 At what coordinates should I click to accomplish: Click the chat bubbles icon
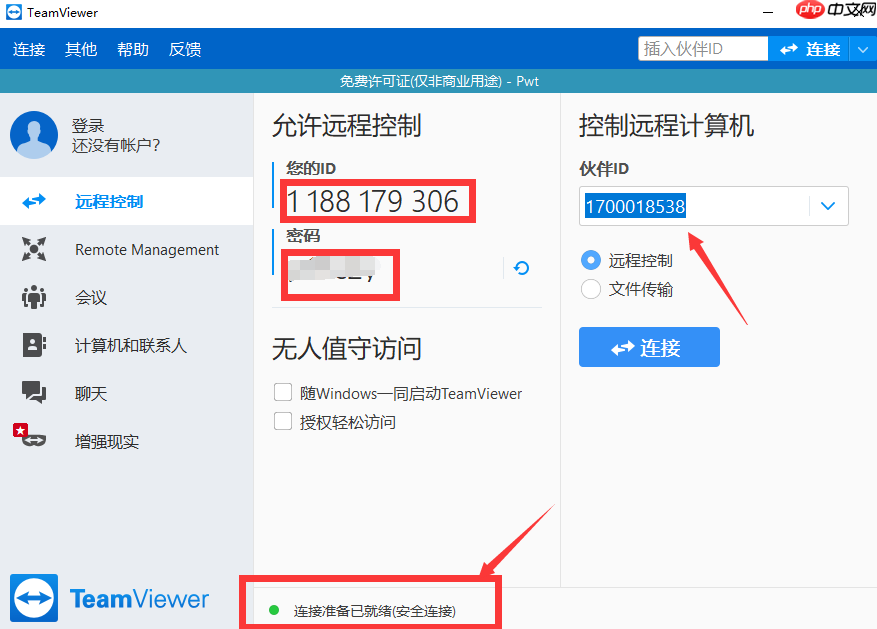[34, 394]
